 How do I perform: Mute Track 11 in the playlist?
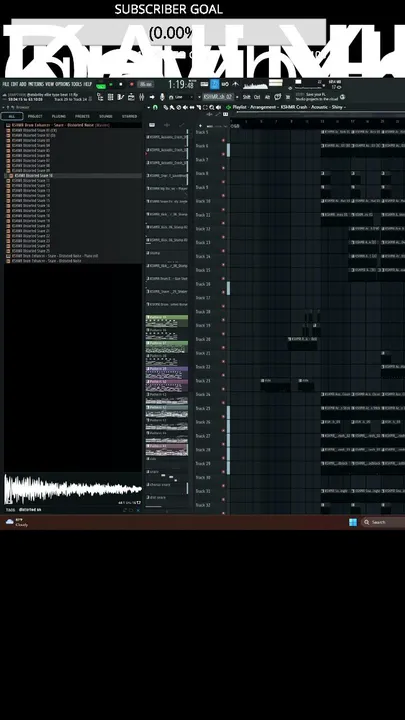click(x=224, y=223)
